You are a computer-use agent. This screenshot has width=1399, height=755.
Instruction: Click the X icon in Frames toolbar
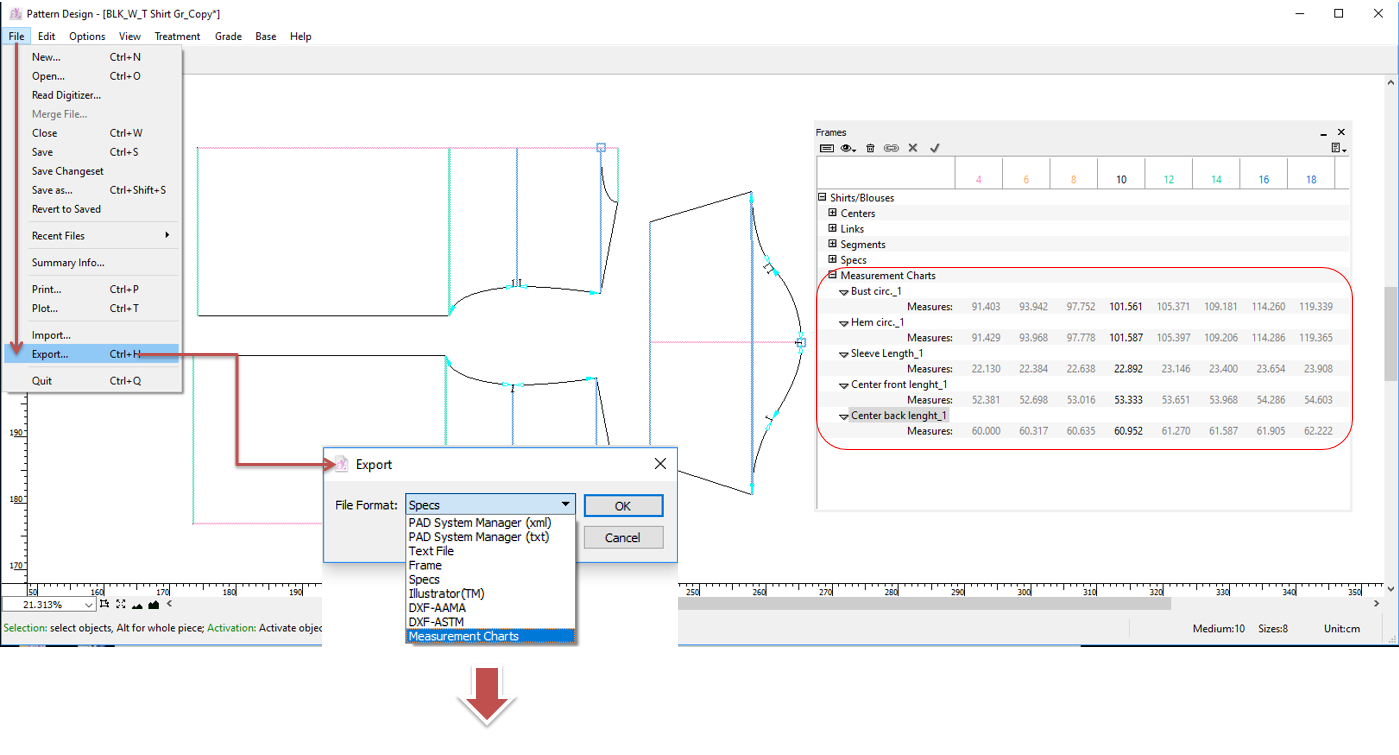pyautogui.click(x=913, y=148)
